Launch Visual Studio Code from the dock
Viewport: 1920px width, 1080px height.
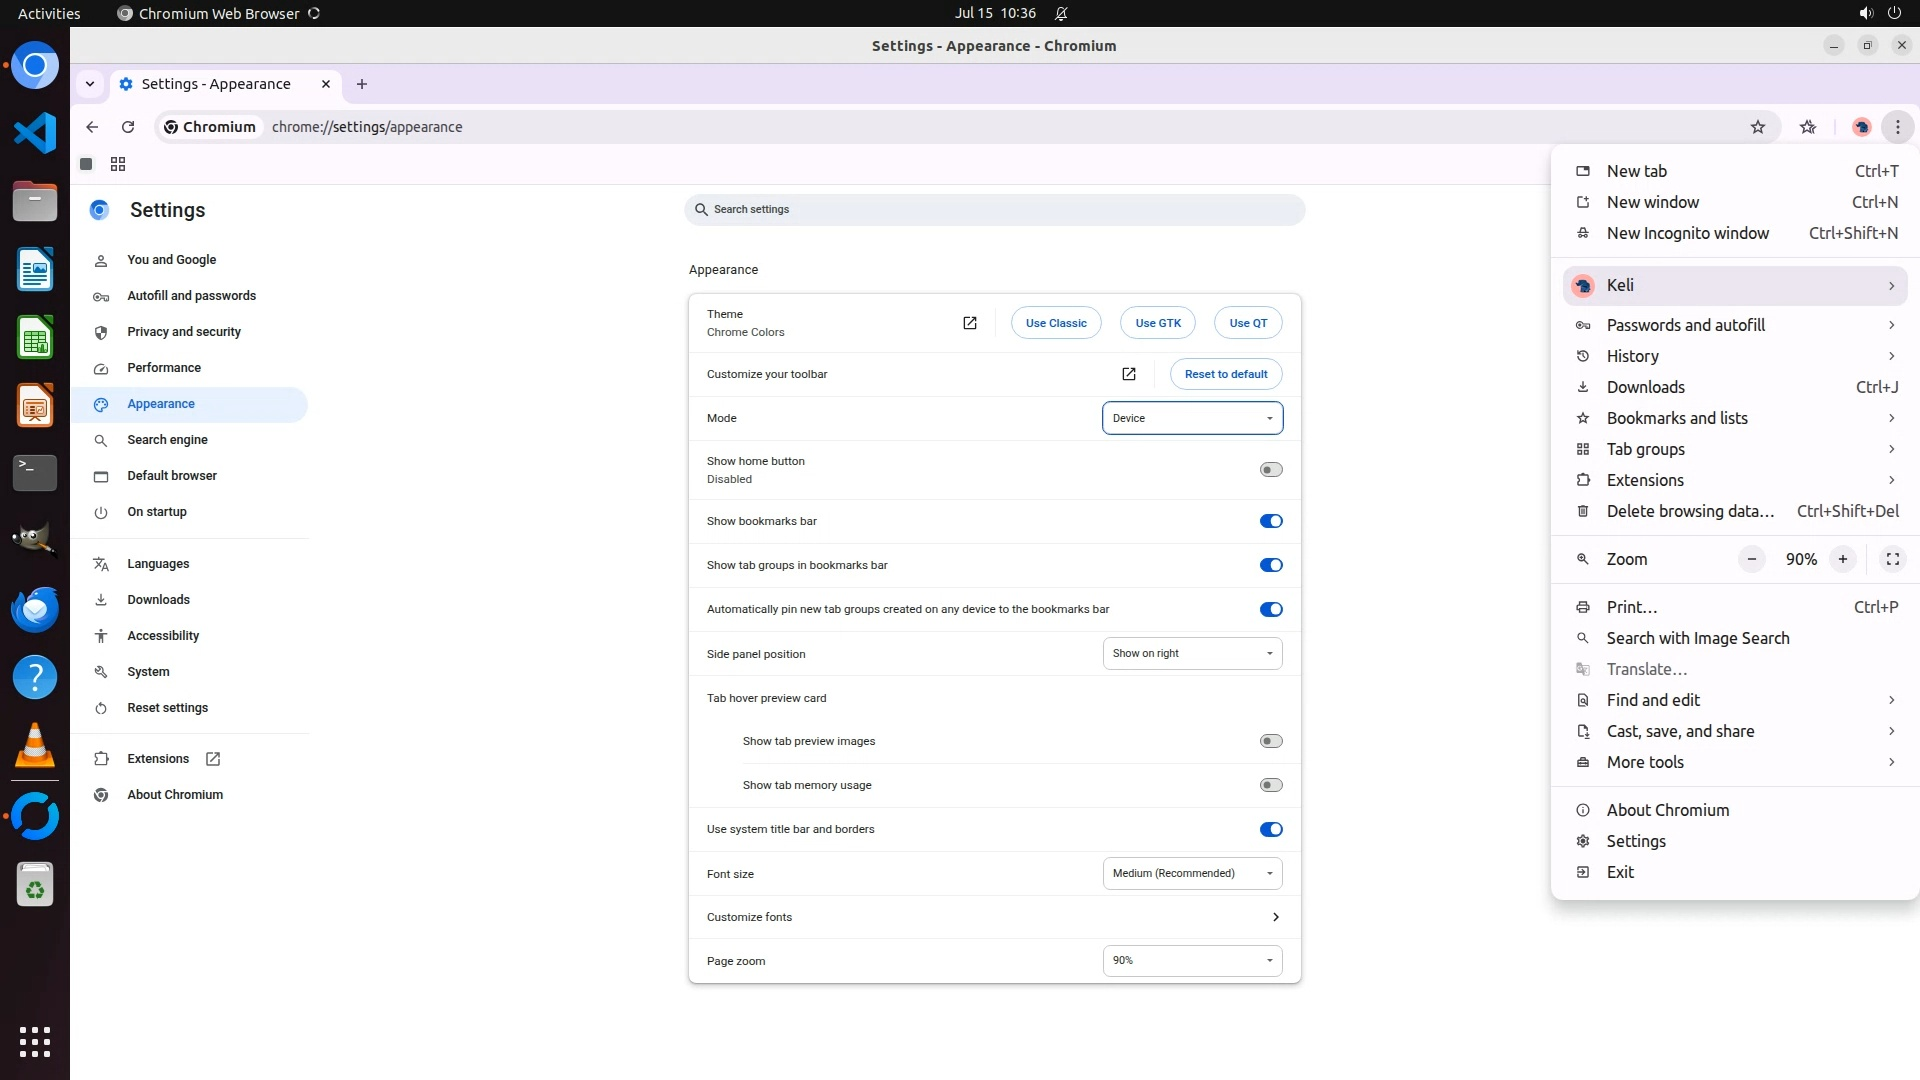coord(35,133)
